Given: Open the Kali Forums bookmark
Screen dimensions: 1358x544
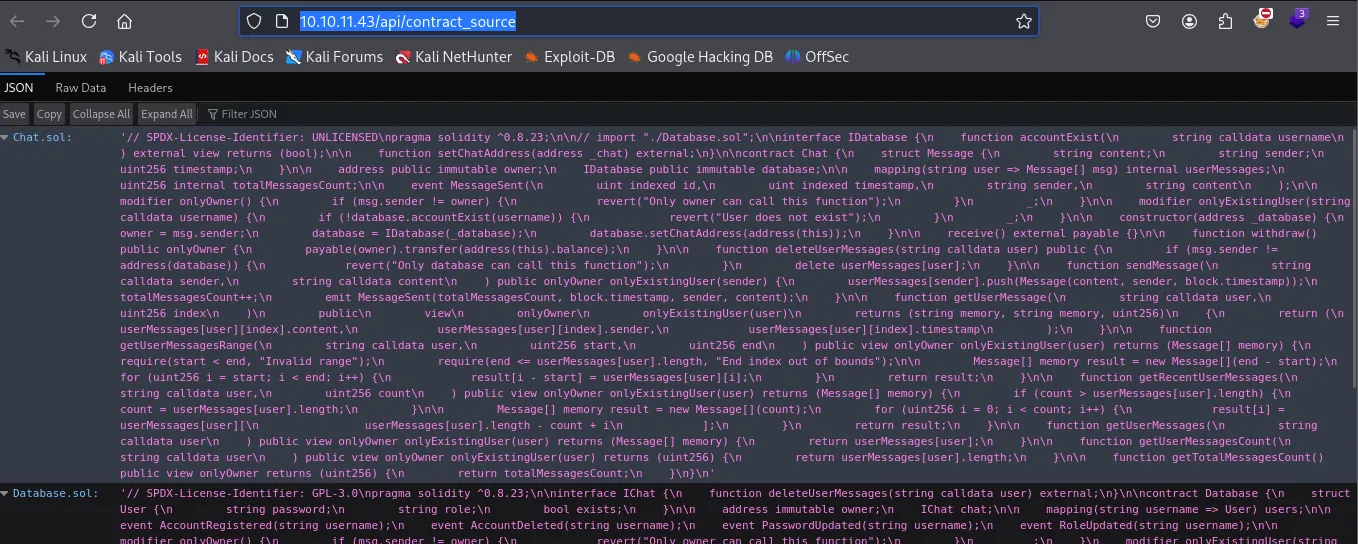Looking at the screenshot, I should pyautogui.click(x=334, y=57).
